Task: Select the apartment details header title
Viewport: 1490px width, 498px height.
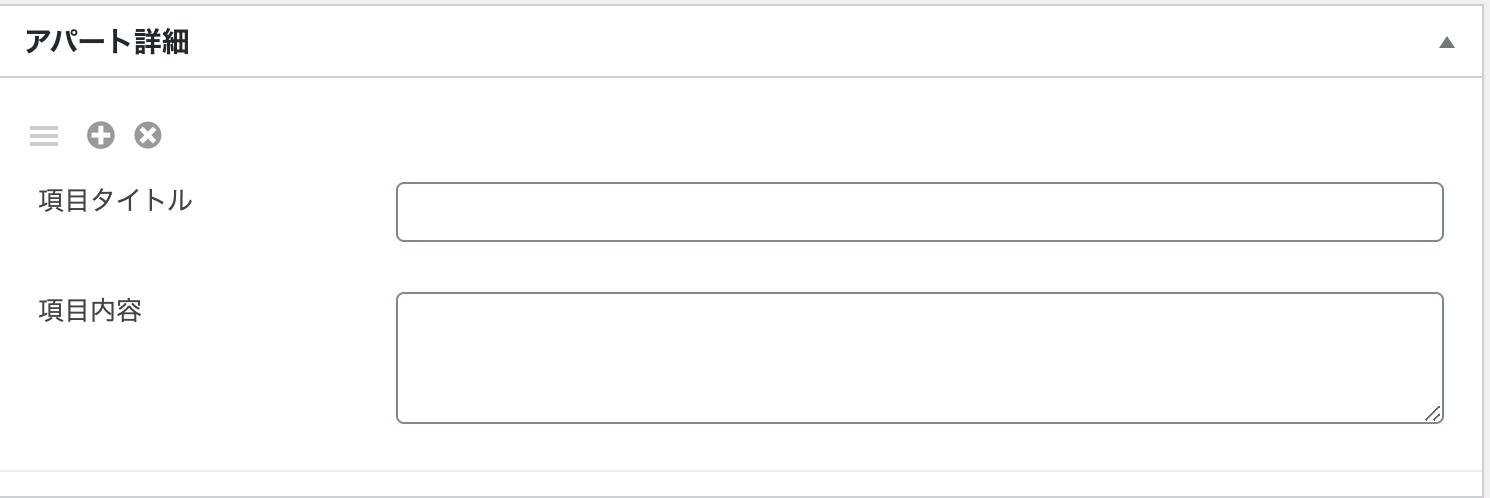Action: (x=107, y=43)
